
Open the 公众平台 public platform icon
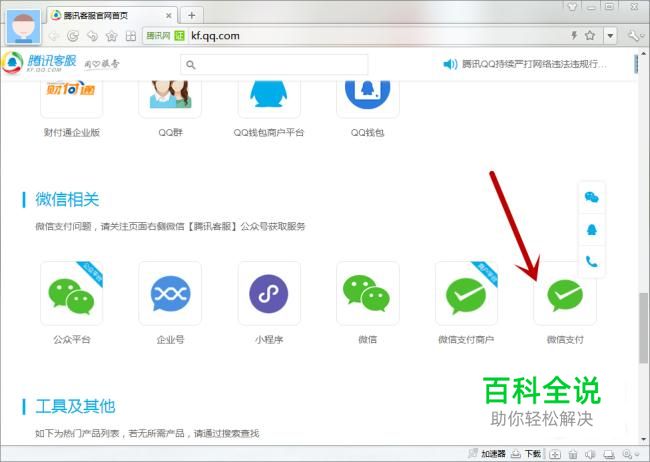click(71, 294)
